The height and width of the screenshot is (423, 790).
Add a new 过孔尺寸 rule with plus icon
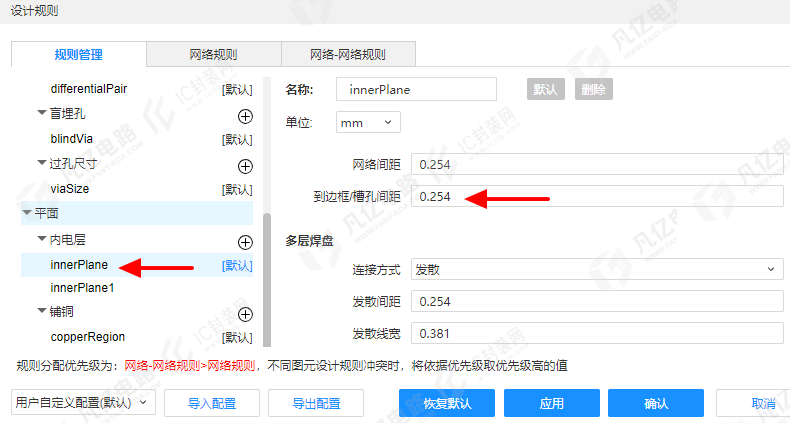tap(245, 166)
